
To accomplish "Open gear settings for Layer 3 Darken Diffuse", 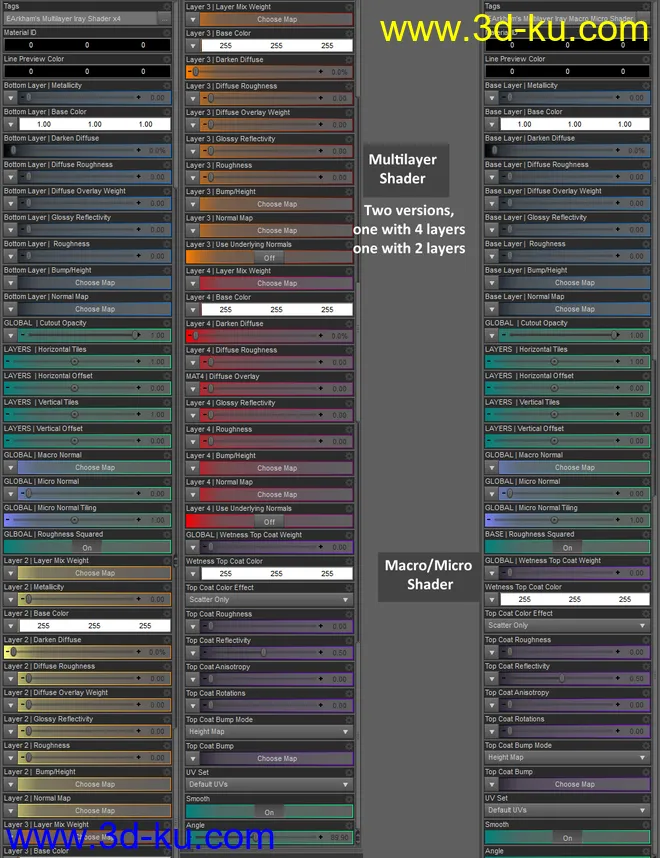I will (348, 60).
